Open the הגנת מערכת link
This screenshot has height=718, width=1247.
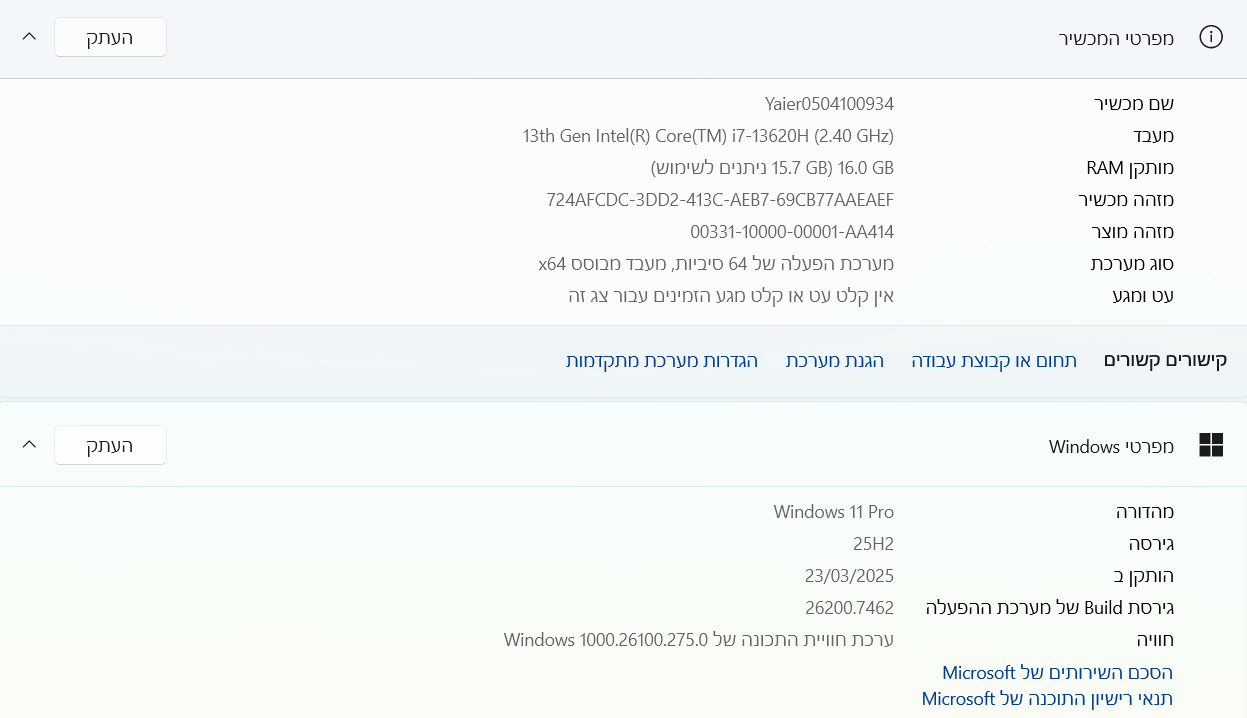coord(834,361)
